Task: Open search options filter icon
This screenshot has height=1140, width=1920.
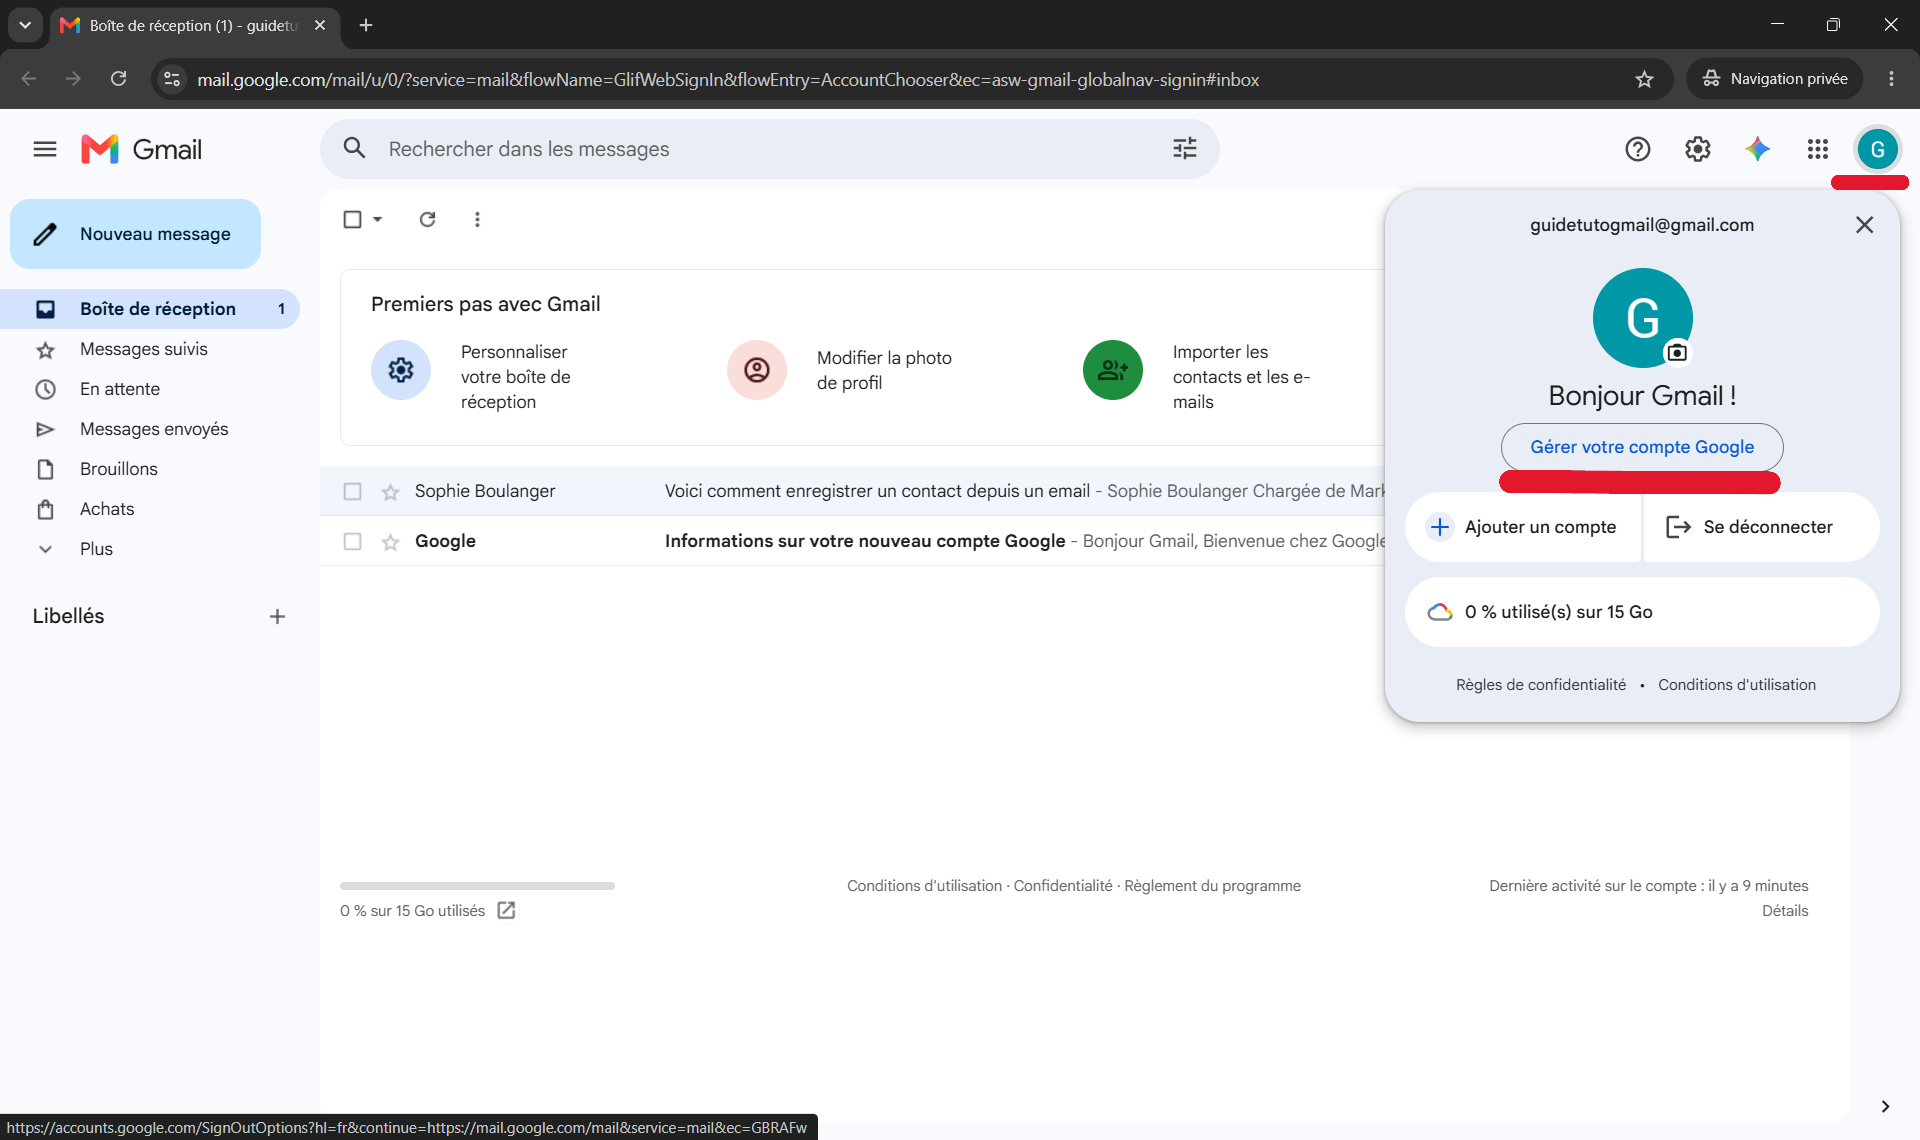Action: (x=1184, y=149)
